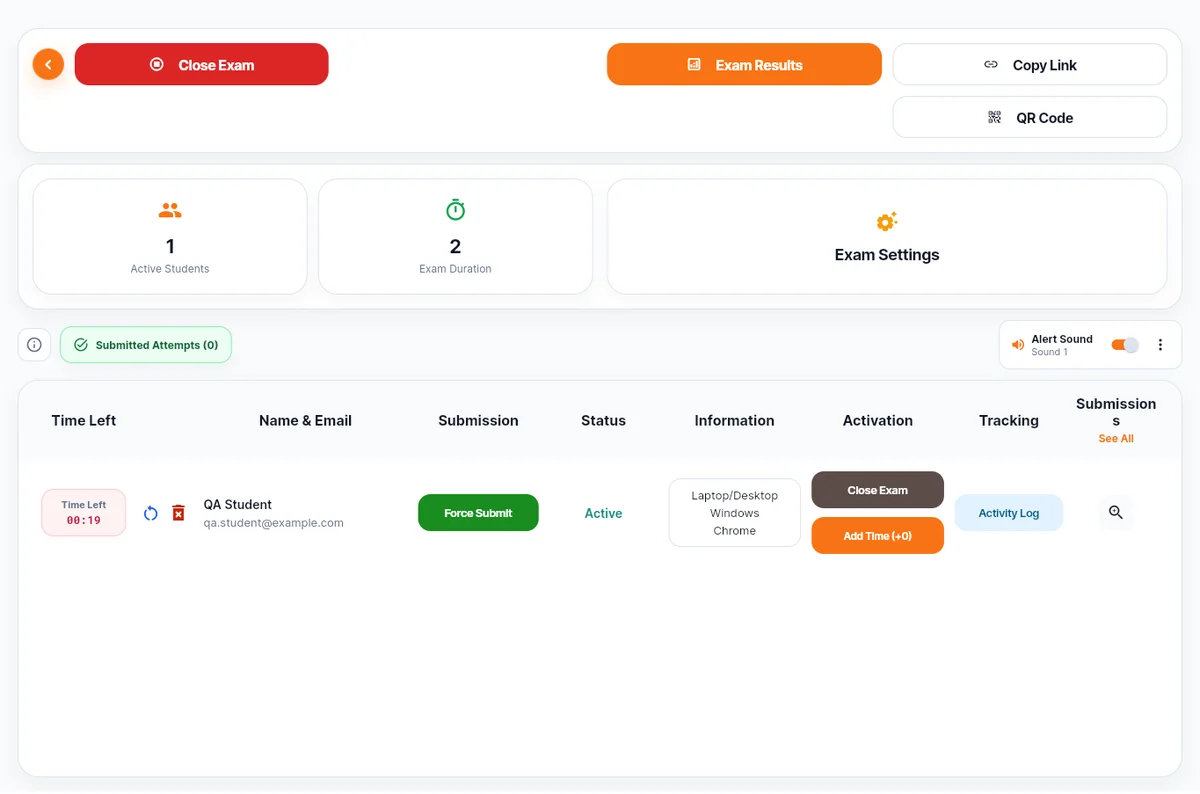Click the green stopwatch icon
The height and width of the screenshot is (794, 1200).
tap(455, 210)
